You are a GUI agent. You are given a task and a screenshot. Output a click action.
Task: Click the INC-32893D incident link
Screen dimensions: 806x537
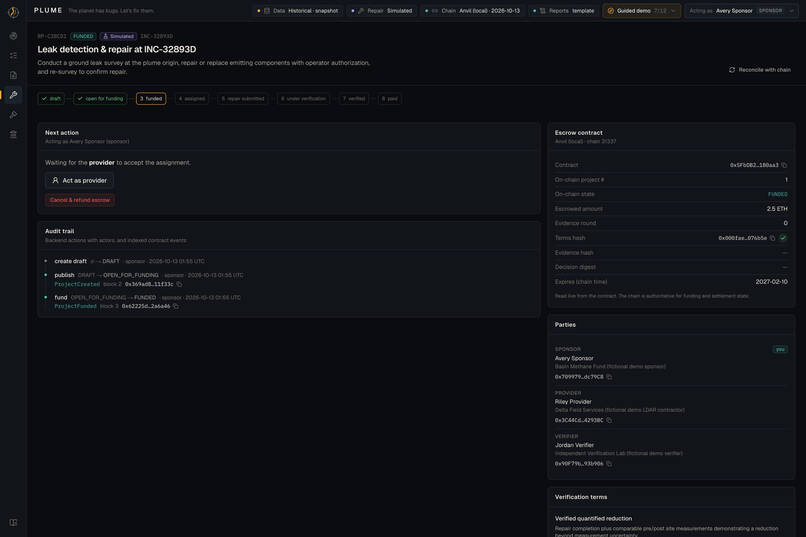pyautogui.click(x=157, y=36)
